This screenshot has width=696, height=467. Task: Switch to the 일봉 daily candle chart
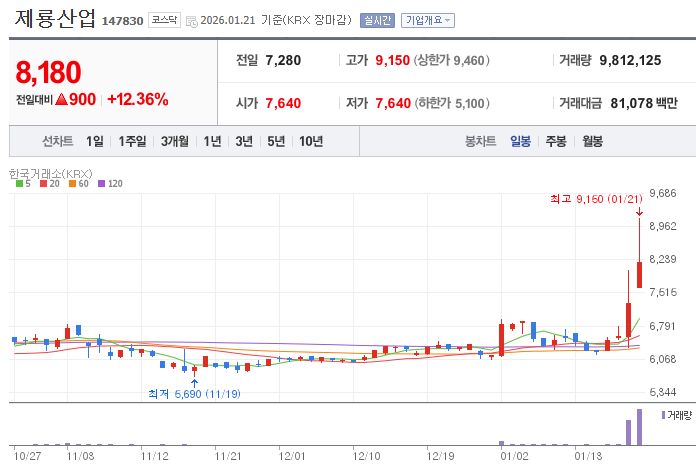520,141
